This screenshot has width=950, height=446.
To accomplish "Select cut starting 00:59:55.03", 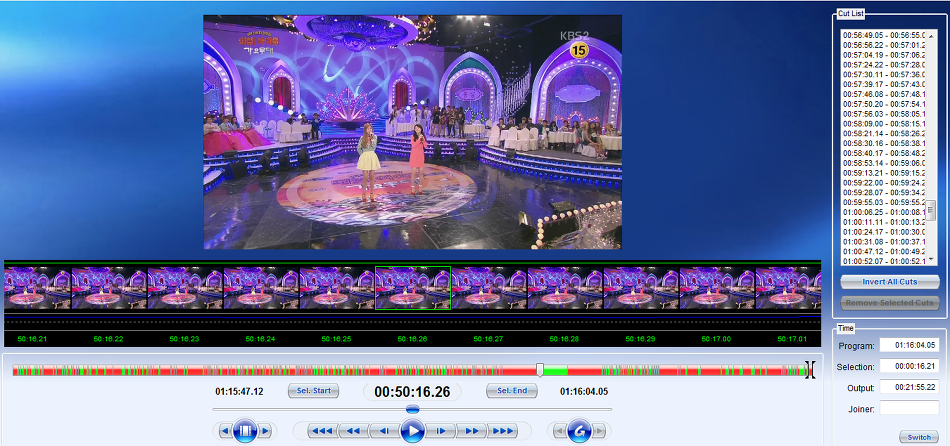I will point(883,202).
